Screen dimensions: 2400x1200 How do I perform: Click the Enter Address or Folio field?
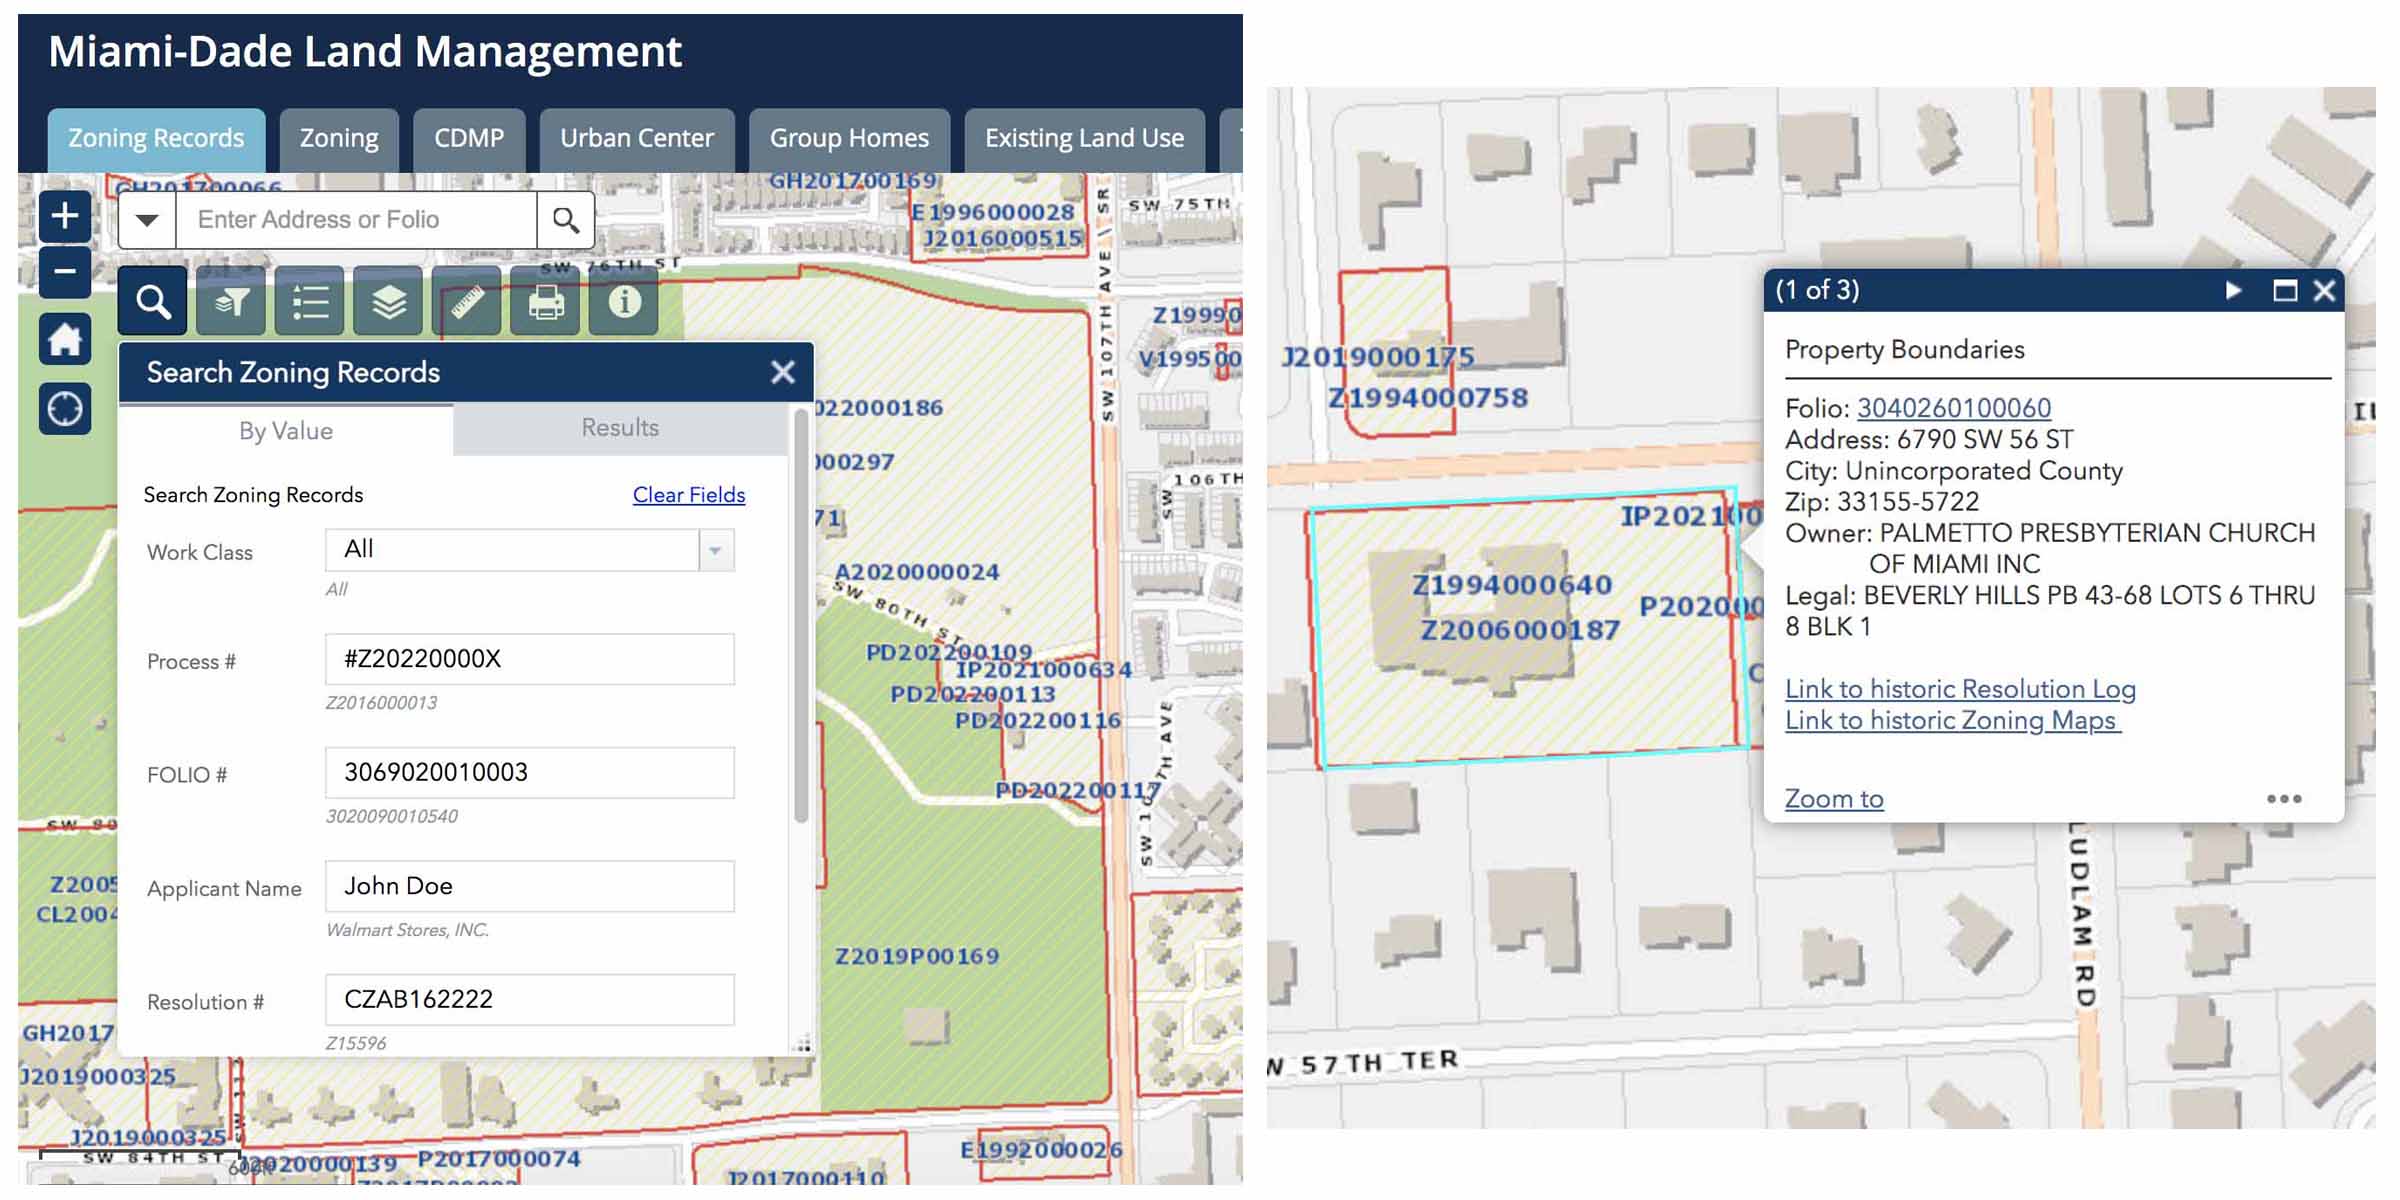[356, 220]
